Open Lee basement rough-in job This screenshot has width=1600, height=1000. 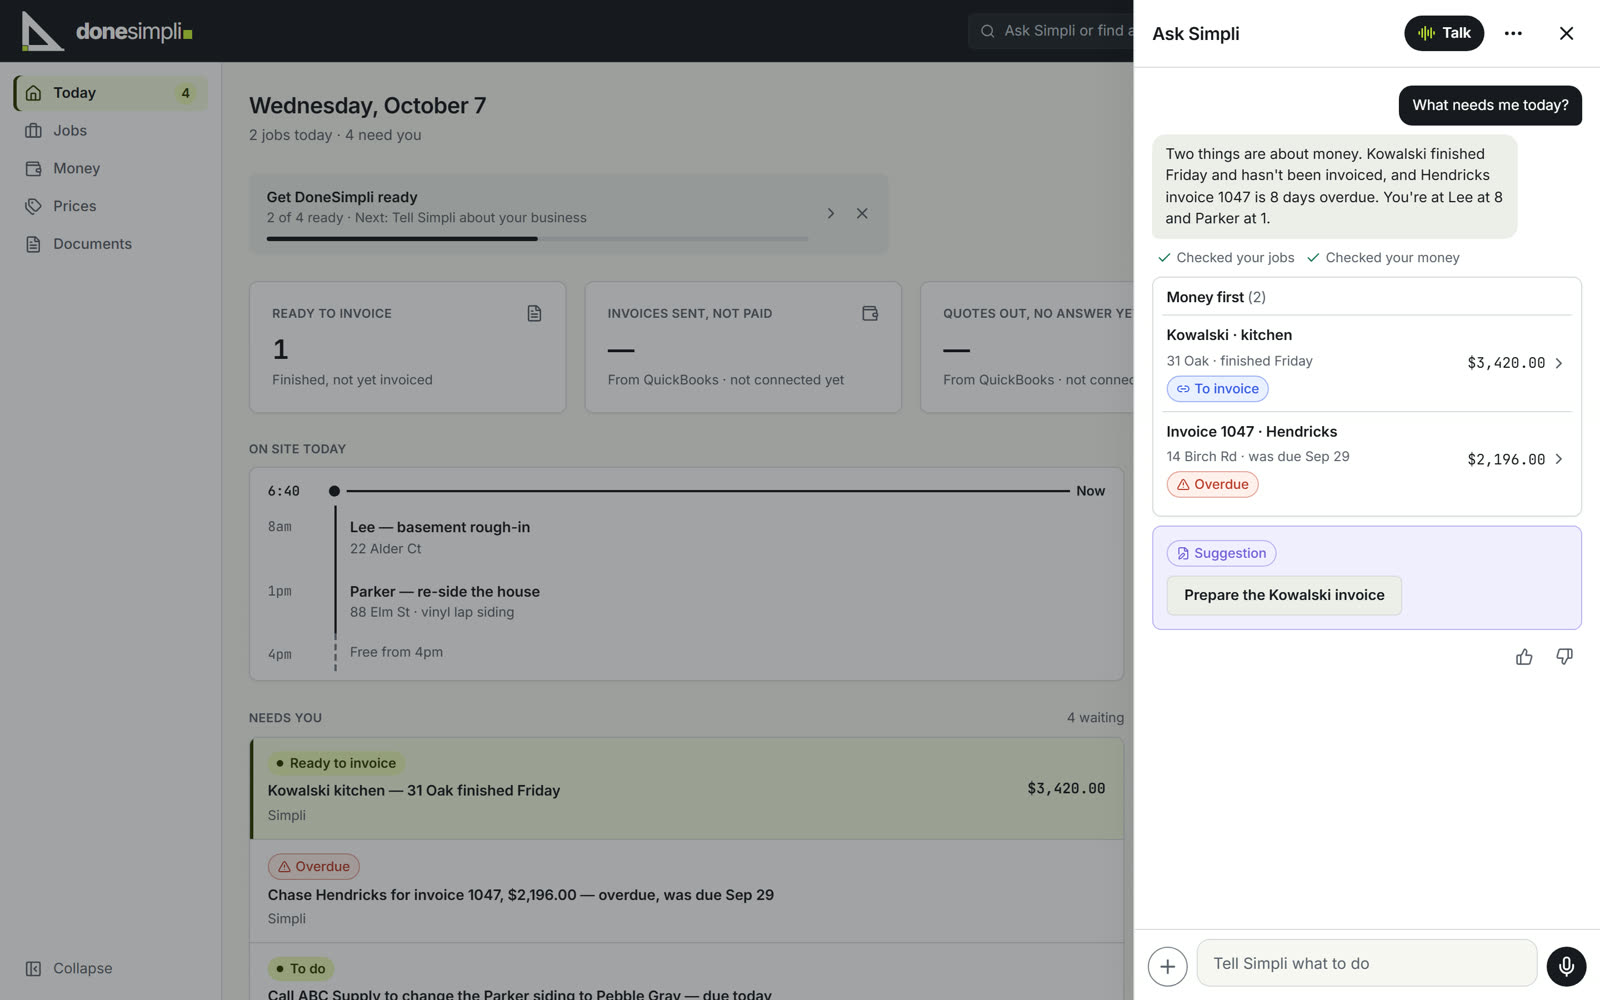click(440, 538)
